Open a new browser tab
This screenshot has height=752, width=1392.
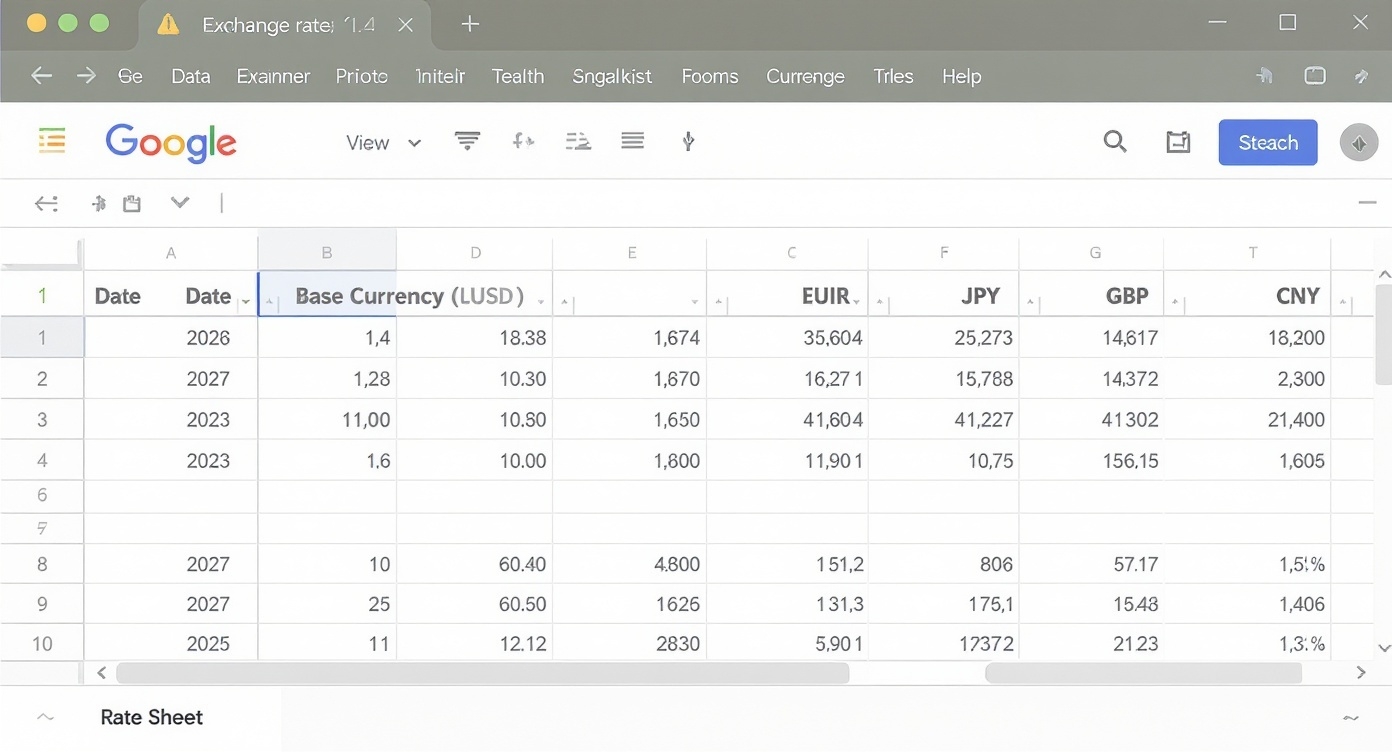coord(470,24)
